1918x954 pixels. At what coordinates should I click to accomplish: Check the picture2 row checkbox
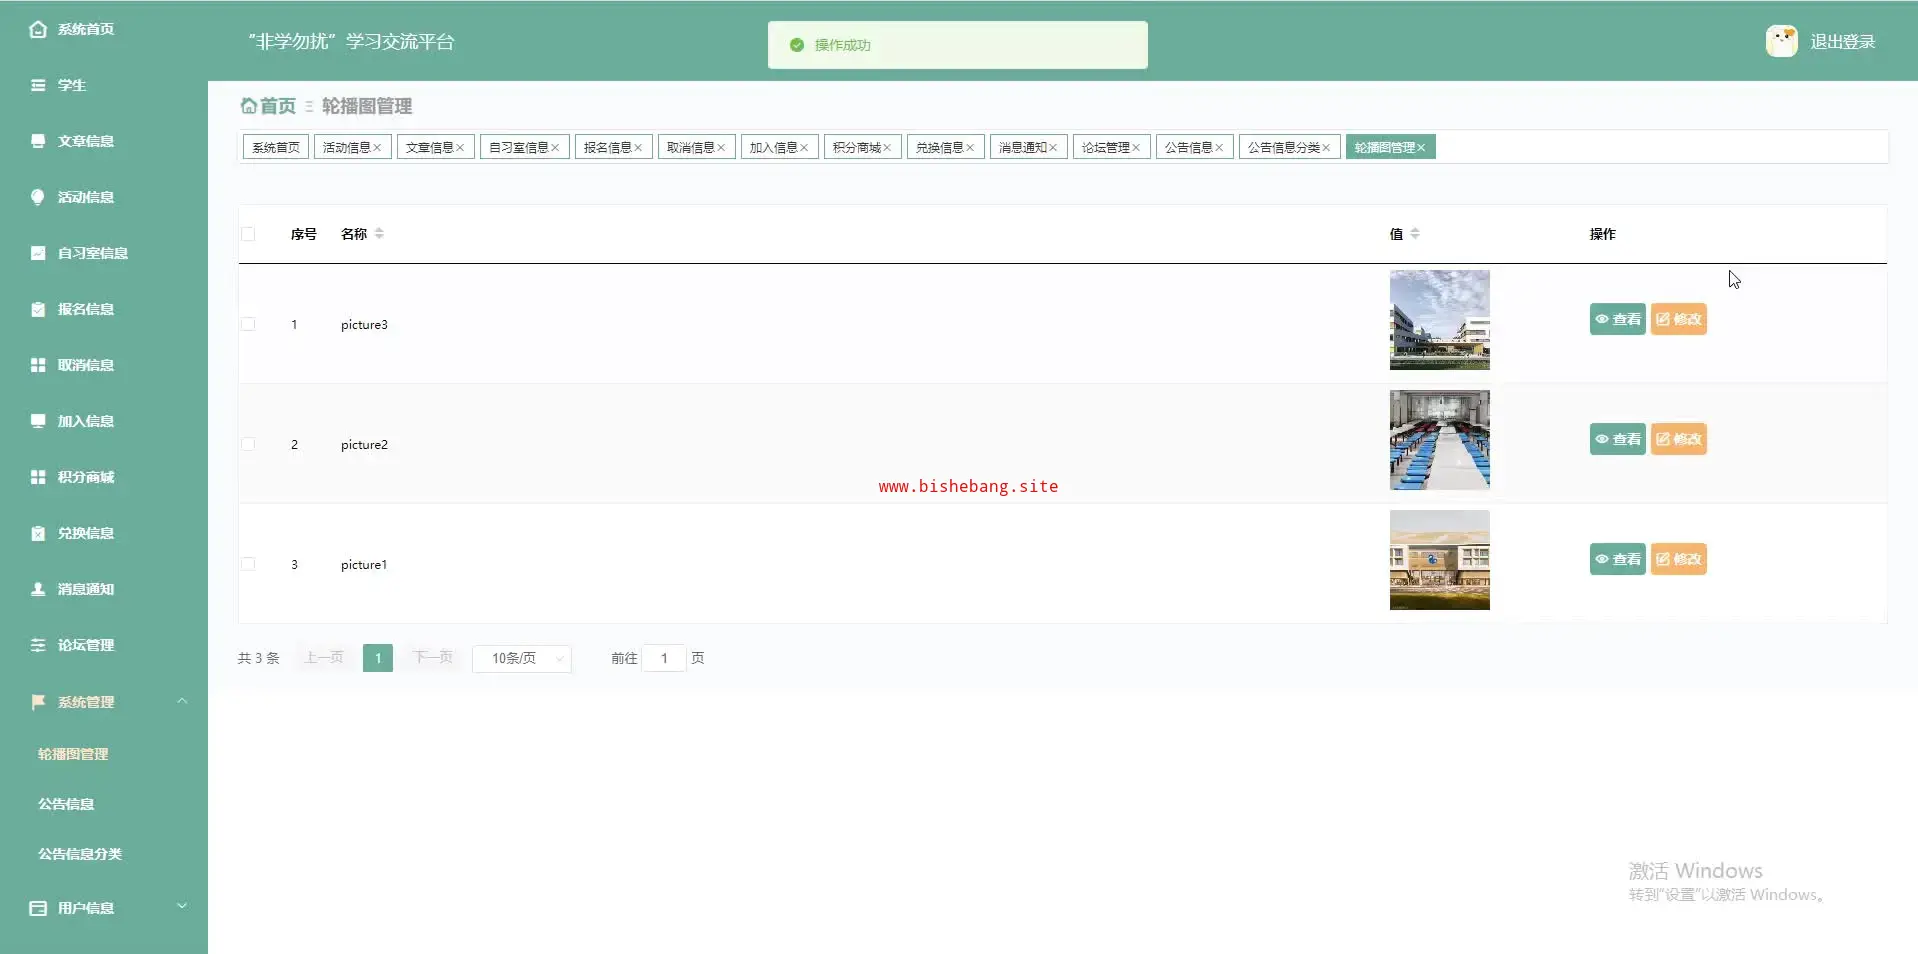pos(248,444)
